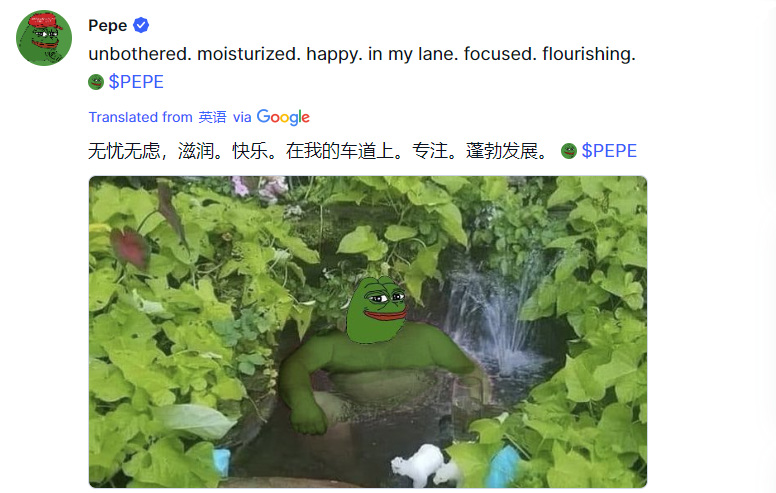Select the 英语 source language label
This screenshot has width=776, height=493.
pyautogui.click(x=212, y=117)
